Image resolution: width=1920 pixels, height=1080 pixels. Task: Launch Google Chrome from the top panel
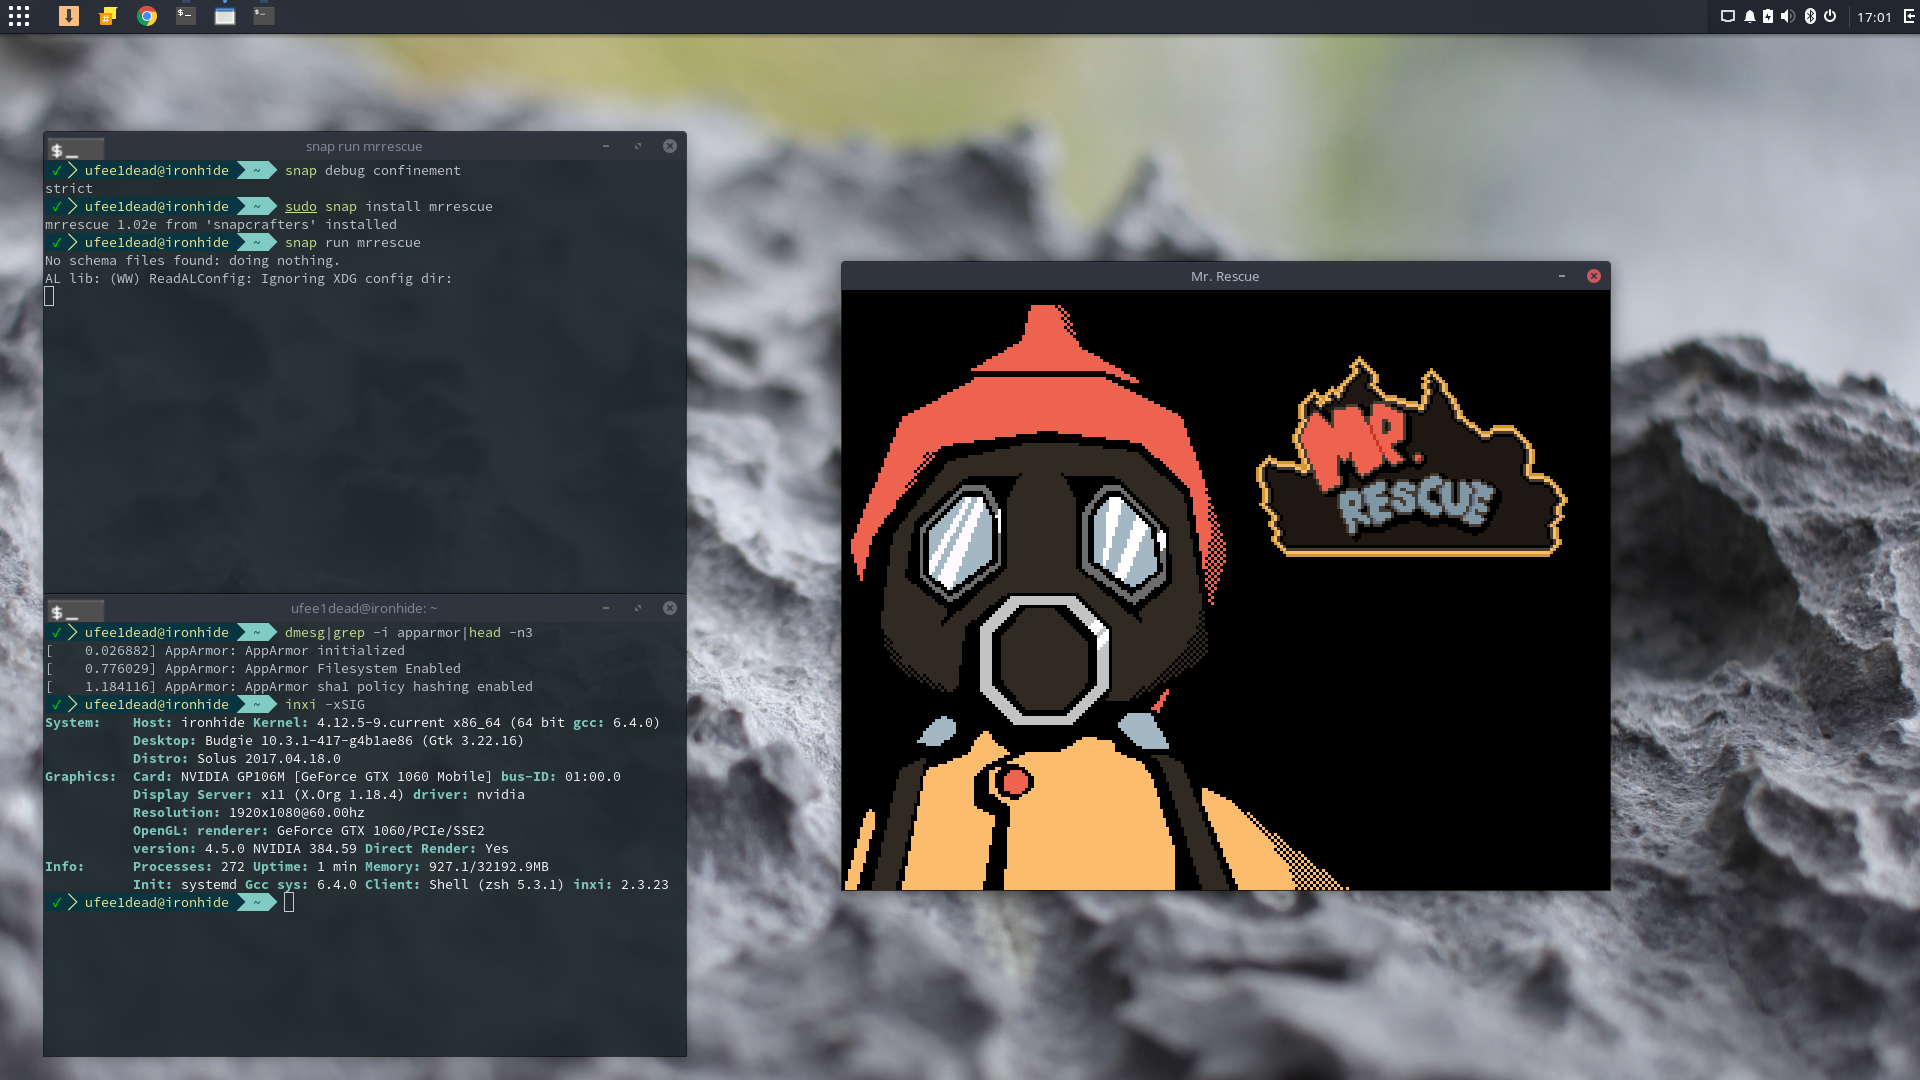coord(147,16)
